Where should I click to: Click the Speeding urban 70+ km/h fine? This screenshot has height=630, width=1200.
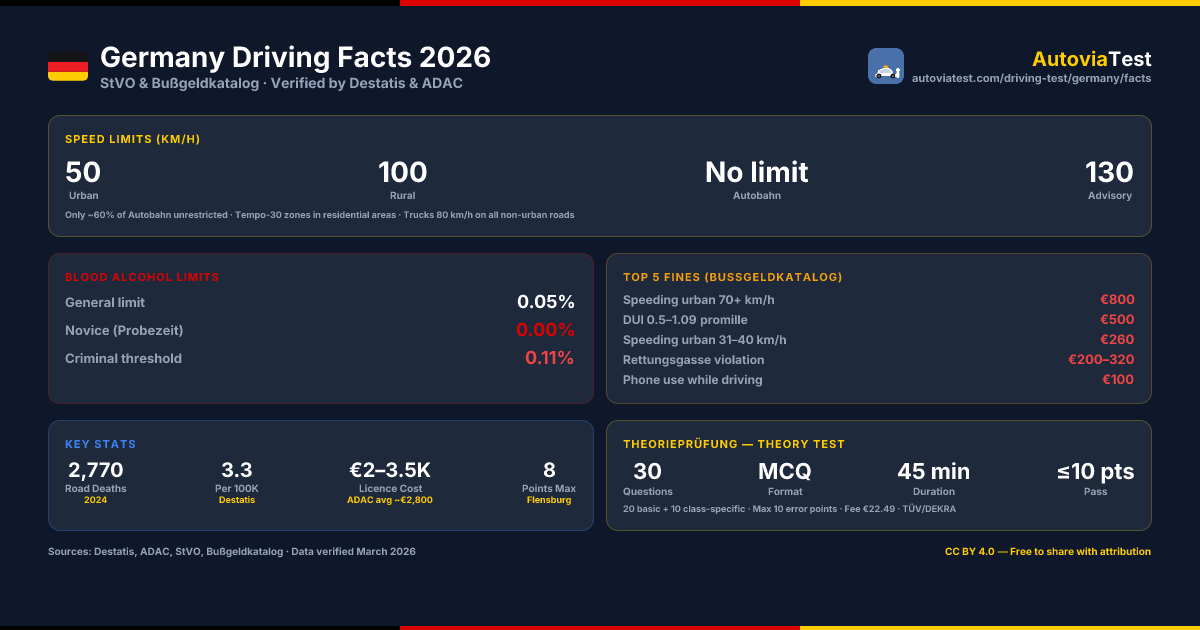[879, 300]
